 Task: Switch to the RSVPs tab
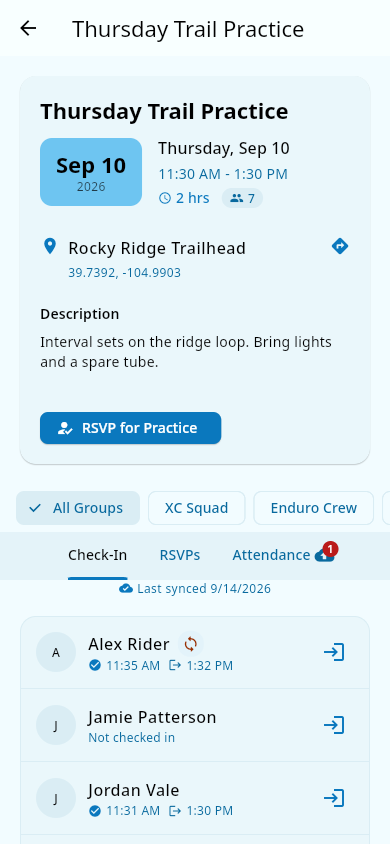click(x=180, y=555)
